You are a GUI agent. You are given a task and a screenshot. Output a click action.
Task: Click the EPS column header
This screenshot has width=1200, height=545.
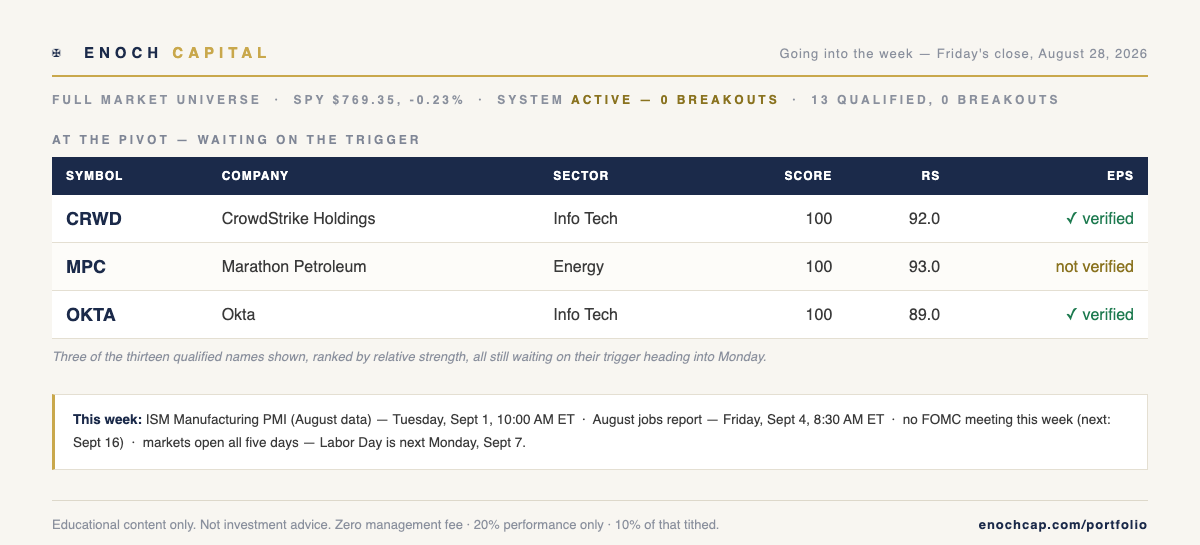1121,176
